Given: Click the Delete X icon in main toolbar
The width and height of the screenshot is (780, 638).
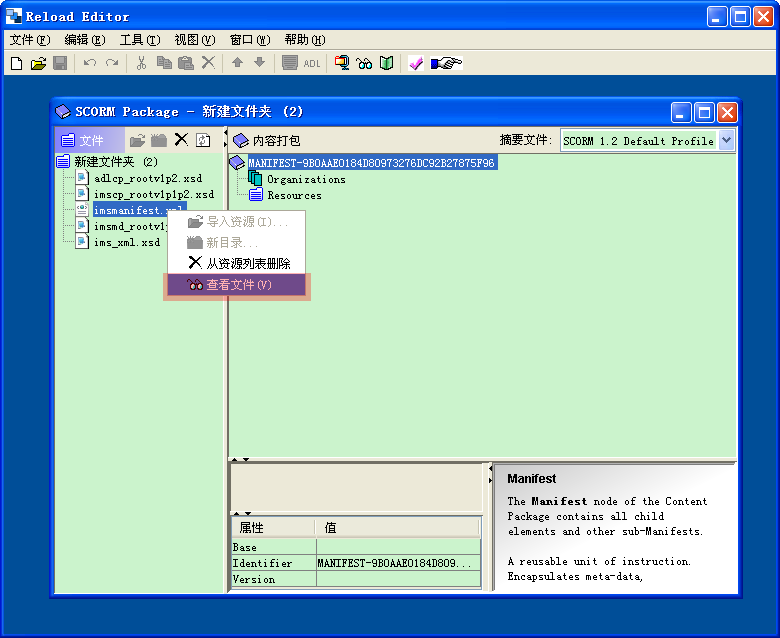Looking at the screenshot, I should click(x=208, y=63).
